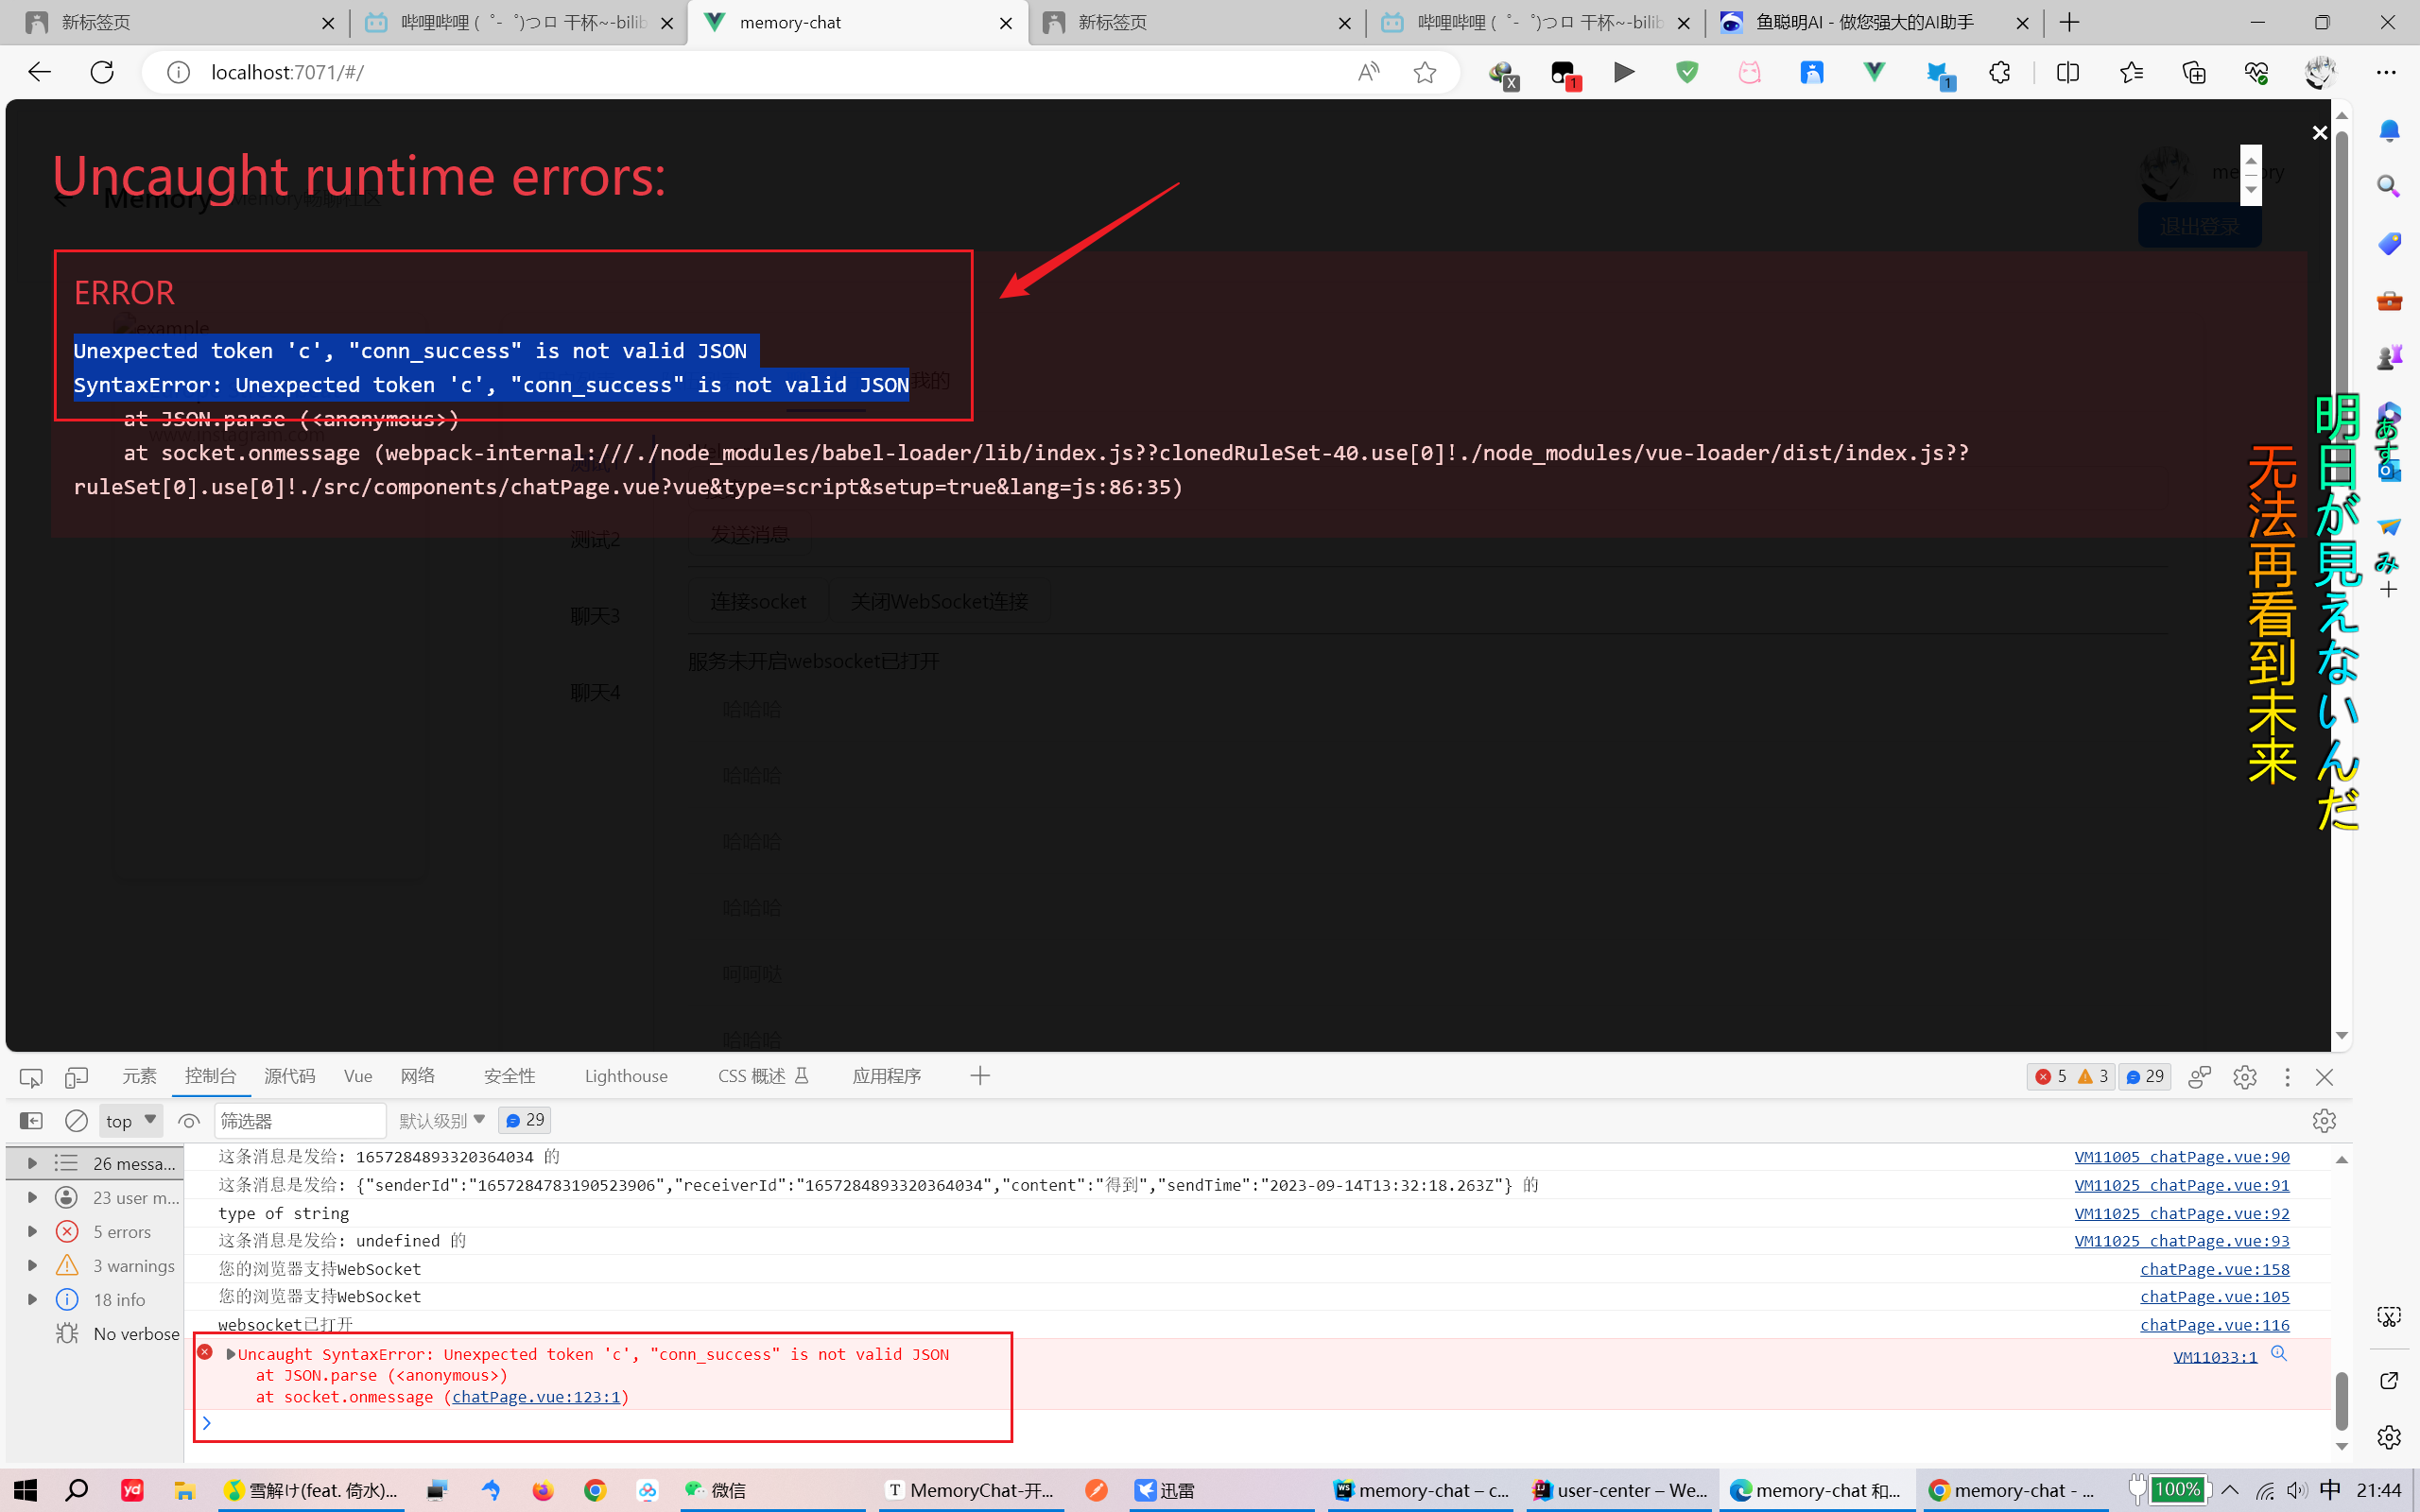Toggle live expression eye icon
The image size is (2420, 1512).
188,1121
